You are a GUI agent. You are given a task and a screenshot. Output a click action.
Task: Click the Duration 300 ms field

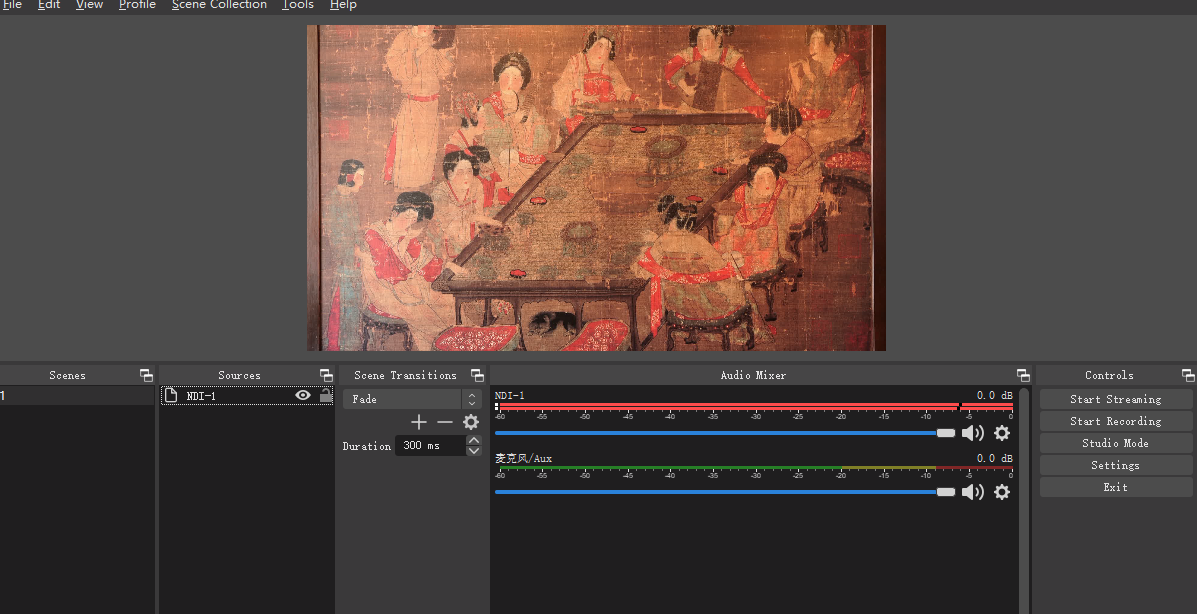coord(431,445)
